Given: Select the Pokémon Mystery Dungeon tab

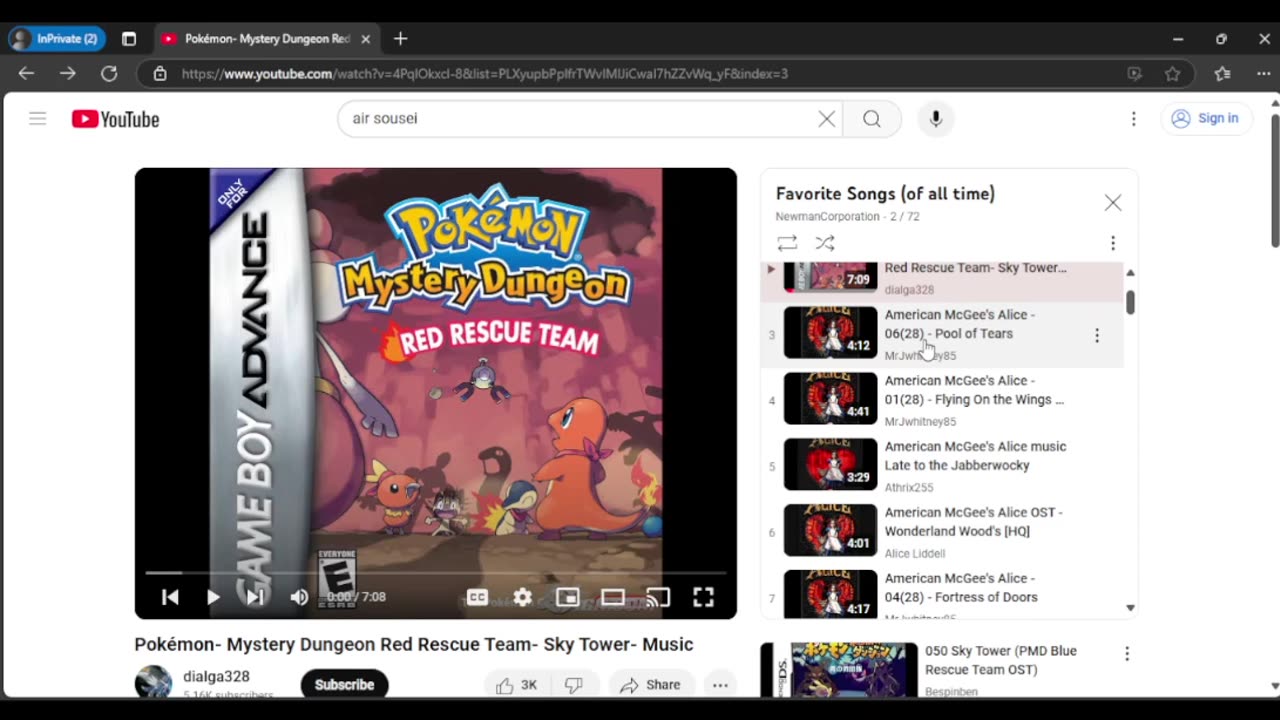Looking at the screenshot, I should pos(265,39).
